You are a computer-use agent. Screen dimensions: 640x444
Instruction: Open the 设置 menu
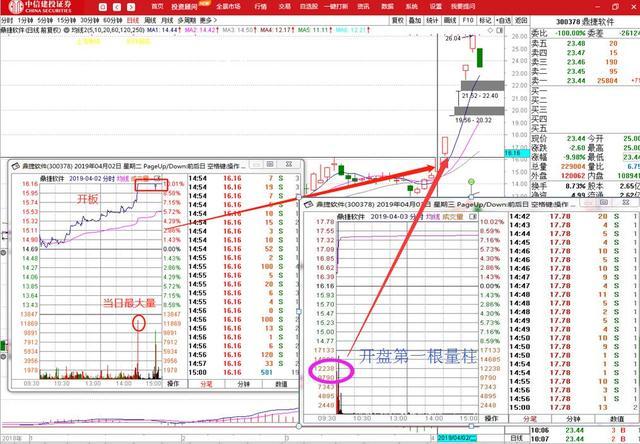436,7
